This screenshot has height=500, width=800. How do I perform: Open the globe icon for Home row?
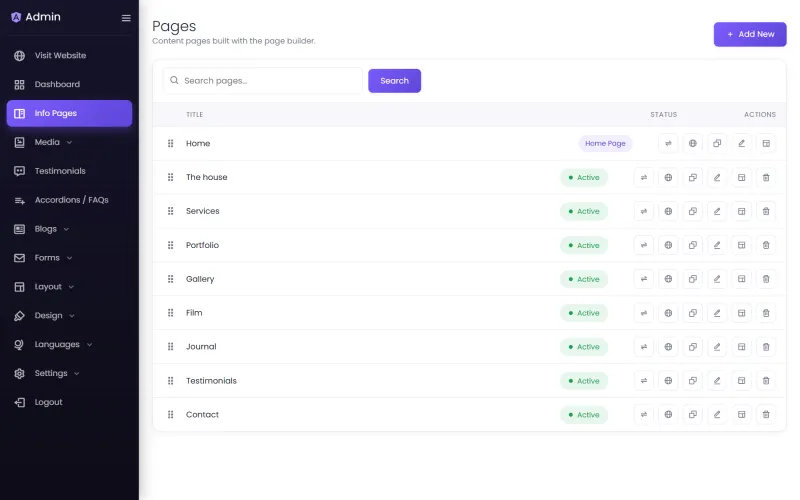692,143
